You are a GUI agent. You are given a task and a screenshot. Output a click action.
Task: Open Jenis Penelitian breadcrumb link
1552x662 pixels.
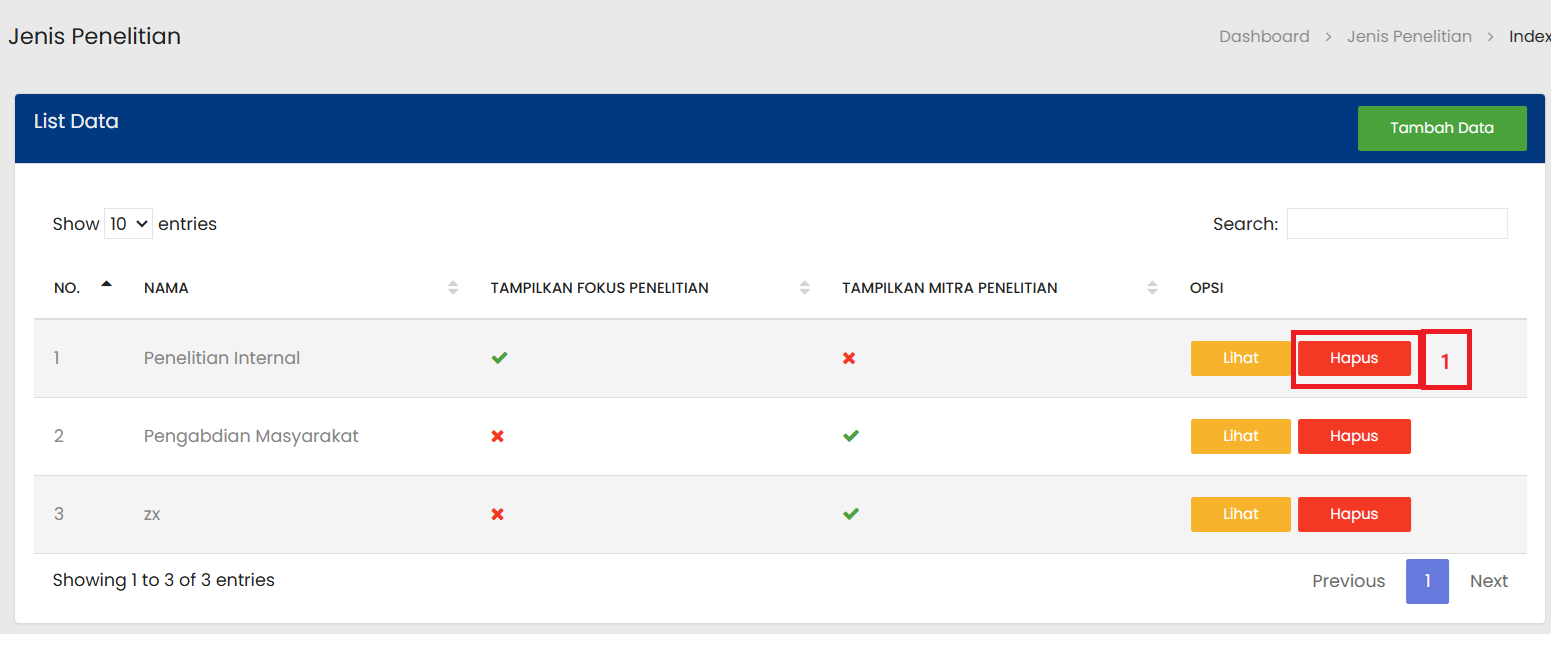click(x=1409, y=37)
